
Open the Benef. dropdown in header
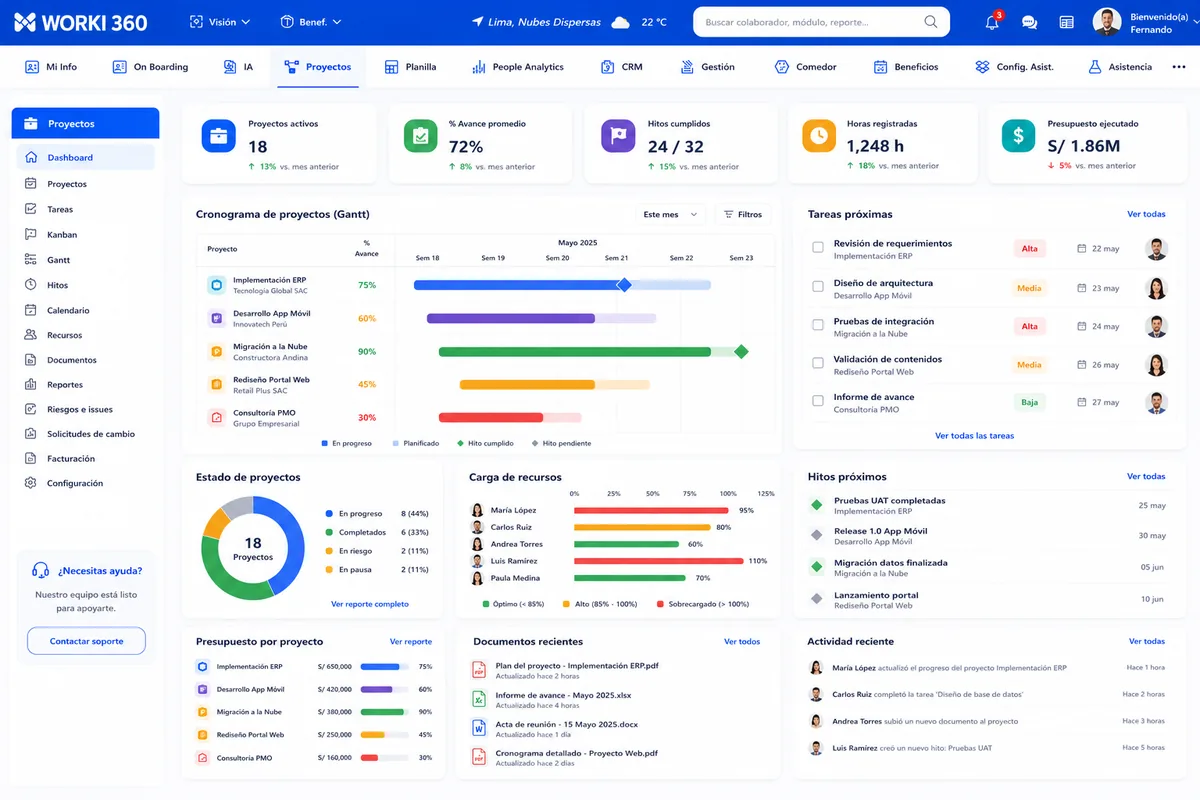311,22
